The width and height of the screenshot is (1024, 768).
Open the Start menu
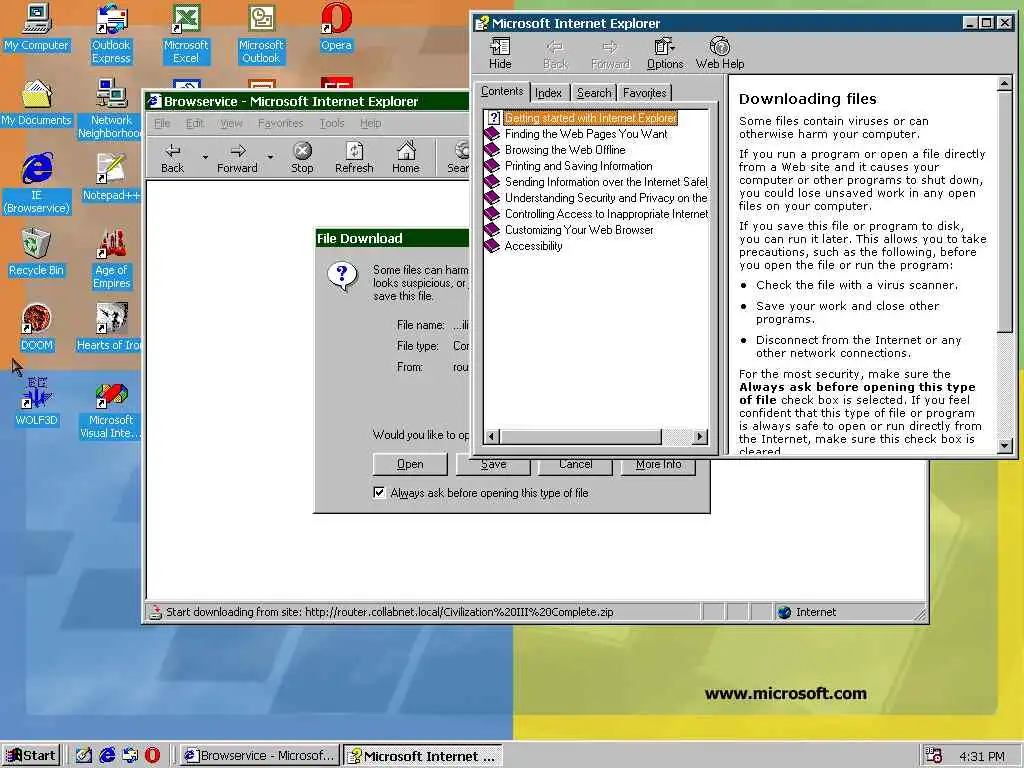(x=31, y=755)
